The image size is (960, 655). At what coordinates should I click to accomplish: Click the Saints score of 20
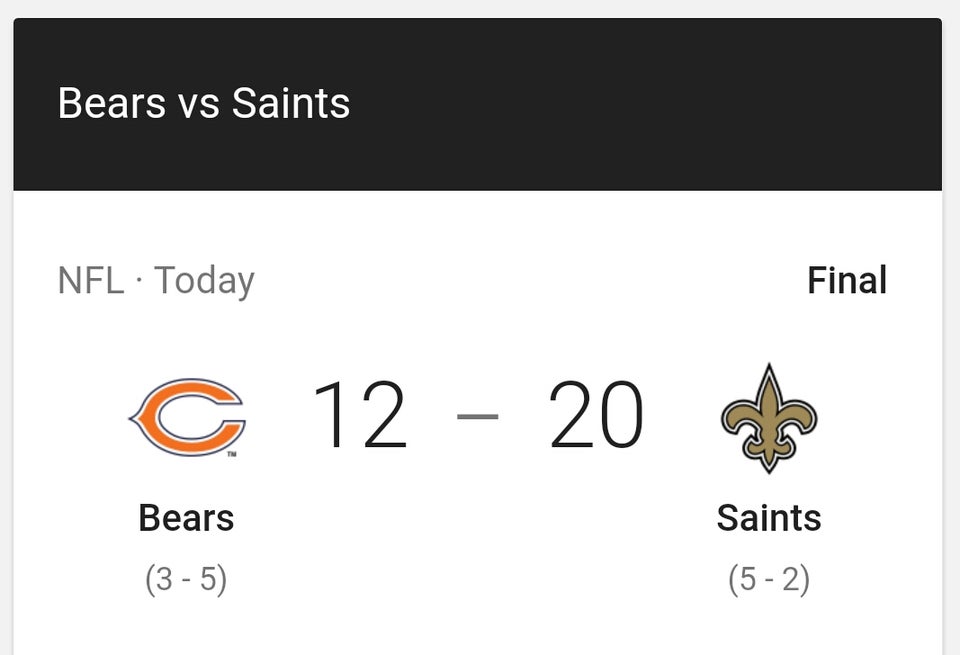point(596,414)
